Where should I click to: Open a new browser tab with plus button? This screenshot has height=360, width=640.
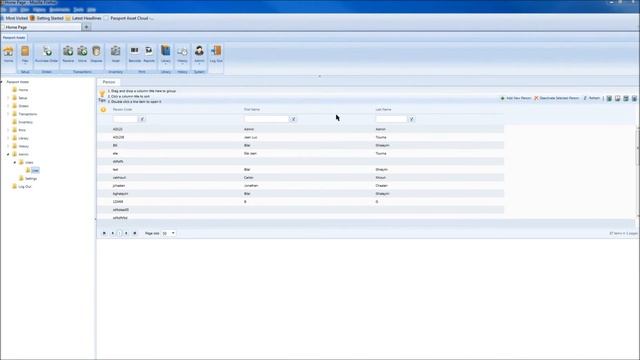pos(87,27)
